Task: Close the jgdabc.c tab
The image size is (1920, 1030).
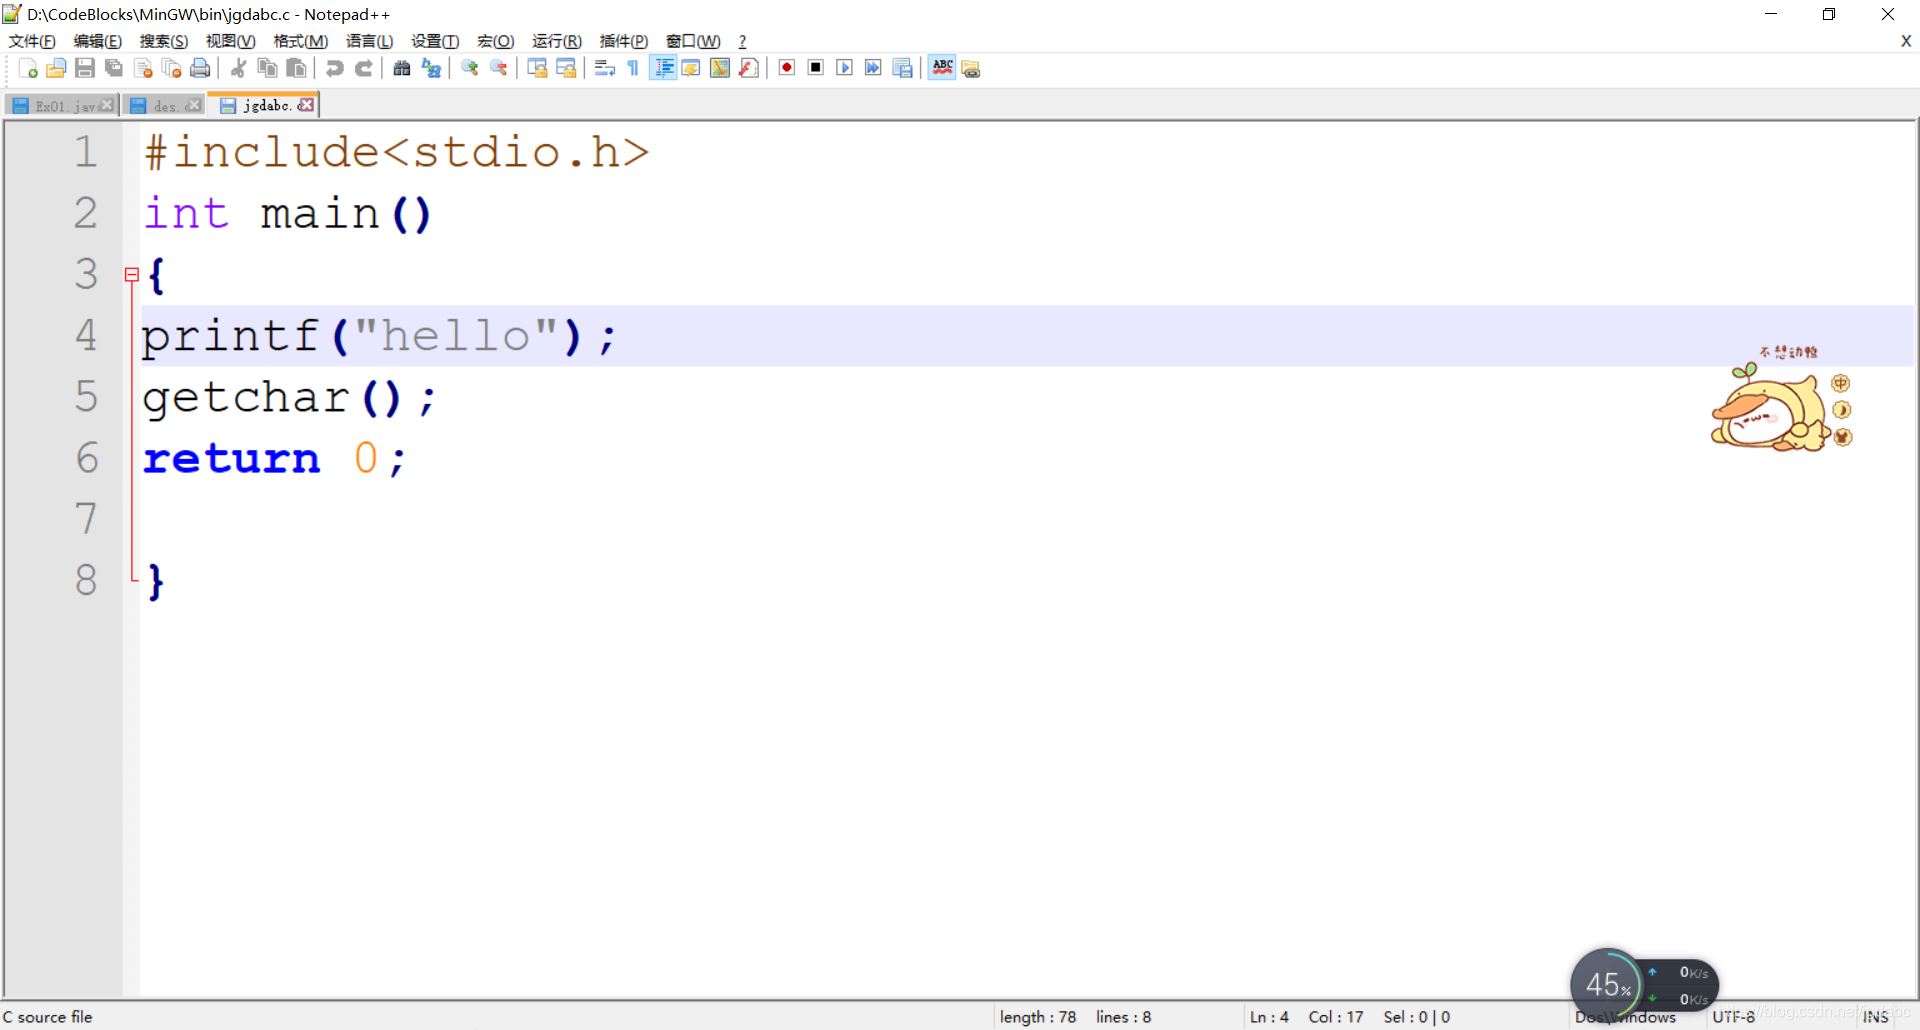Action: [x=306, y=104]
